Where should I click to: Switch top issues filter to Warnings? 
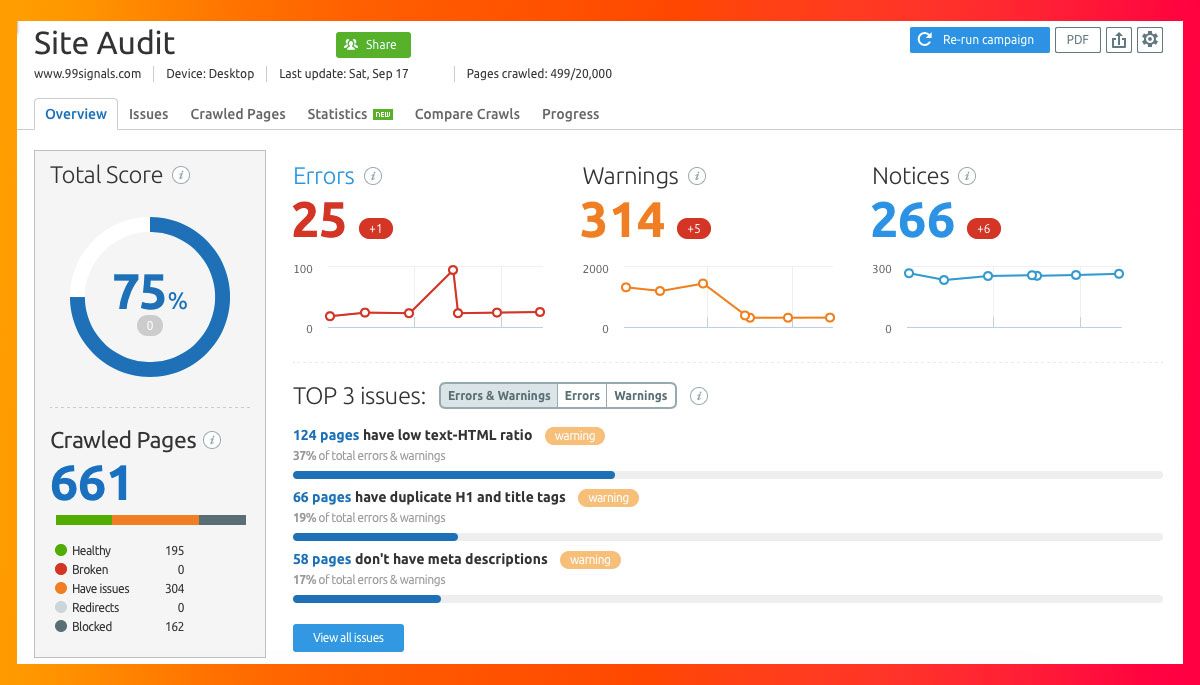[x=641, y=396]
